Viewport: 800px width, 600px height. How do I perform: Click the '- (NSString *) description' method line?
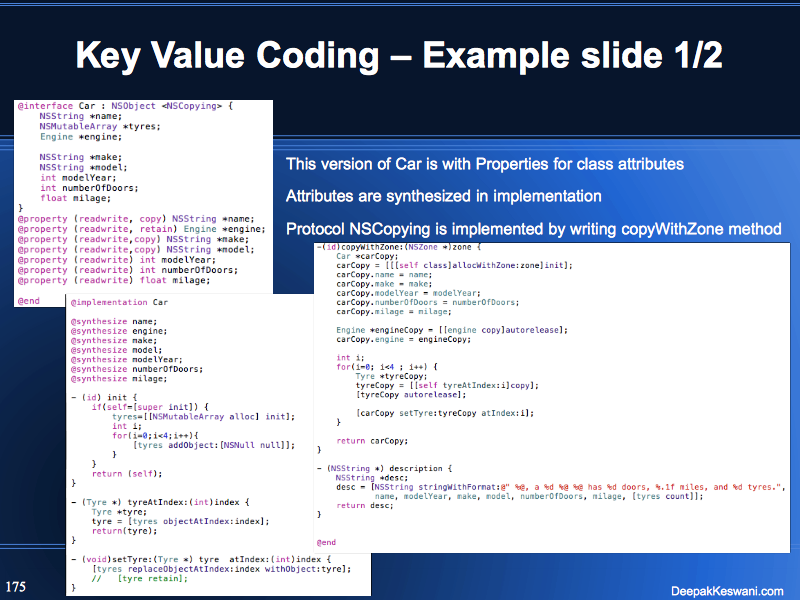click(385, 468)
